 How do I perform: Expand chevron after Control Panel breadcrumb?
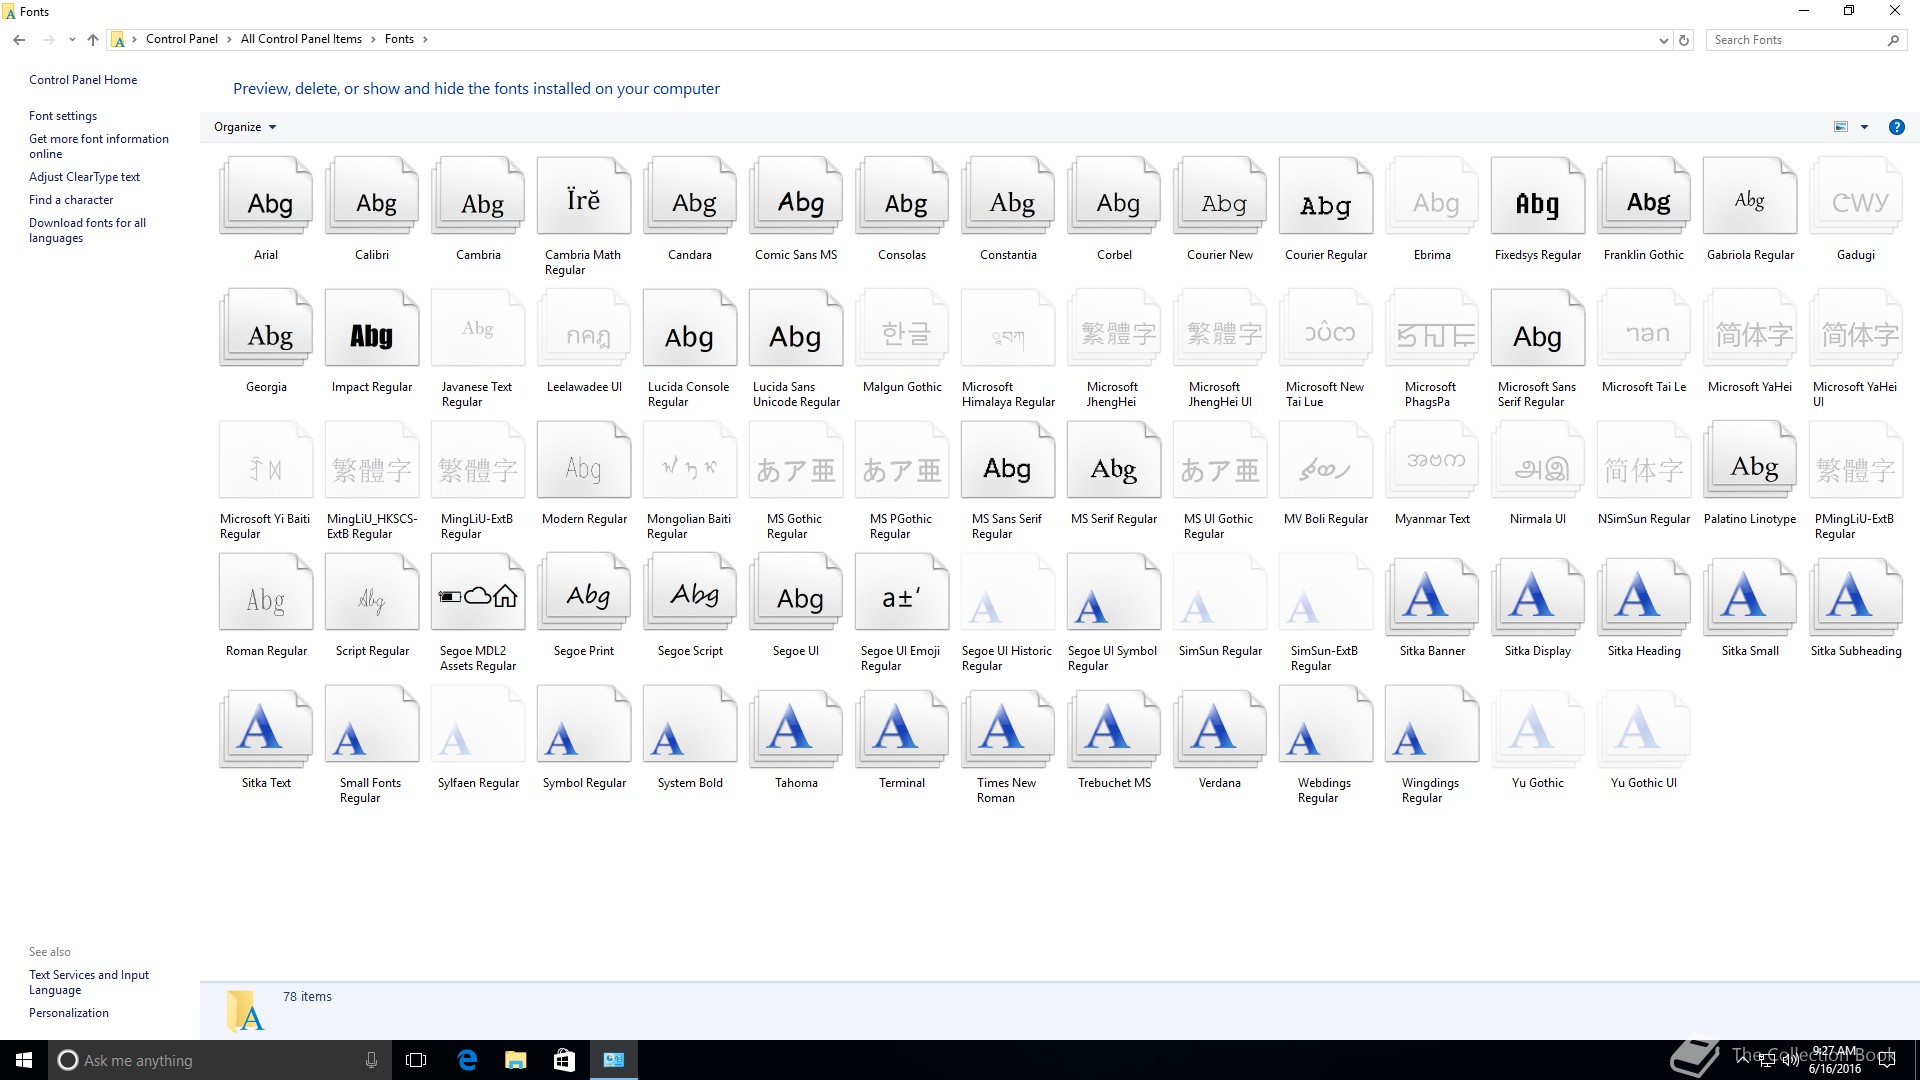click(x=230, y=40)
